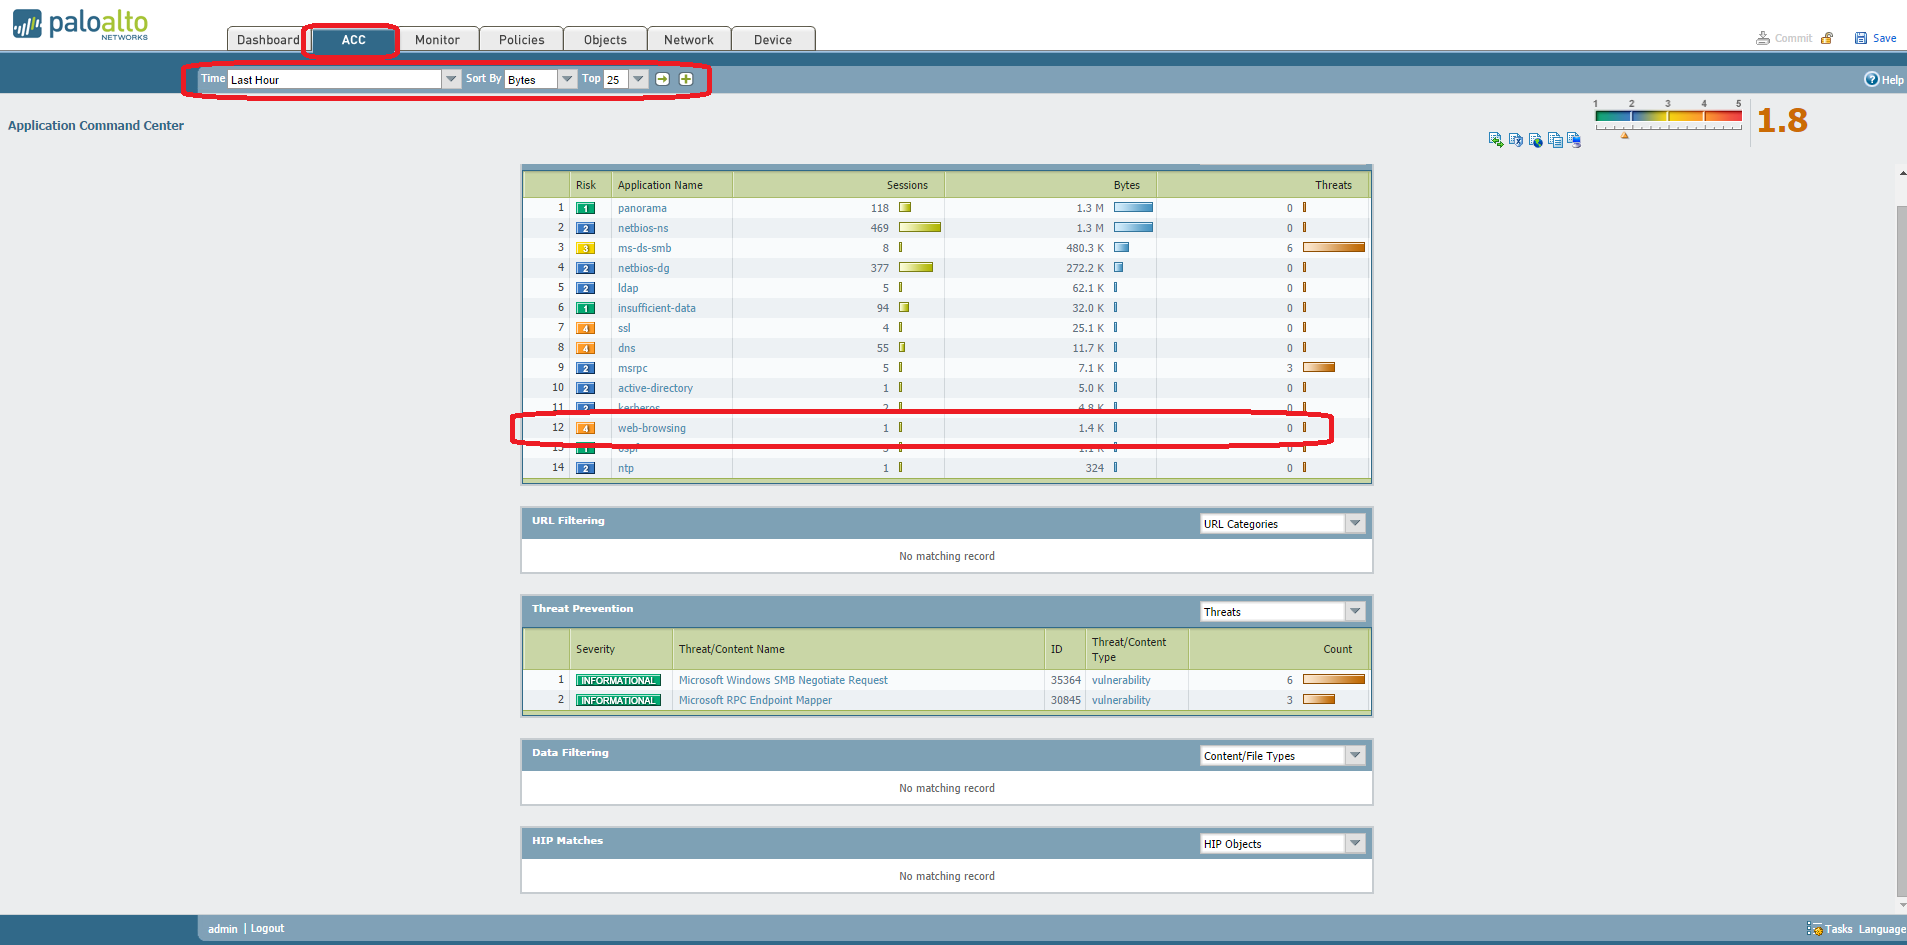Click the Logout link
This screenshot has height=945, width=1907.
point(267,928)
